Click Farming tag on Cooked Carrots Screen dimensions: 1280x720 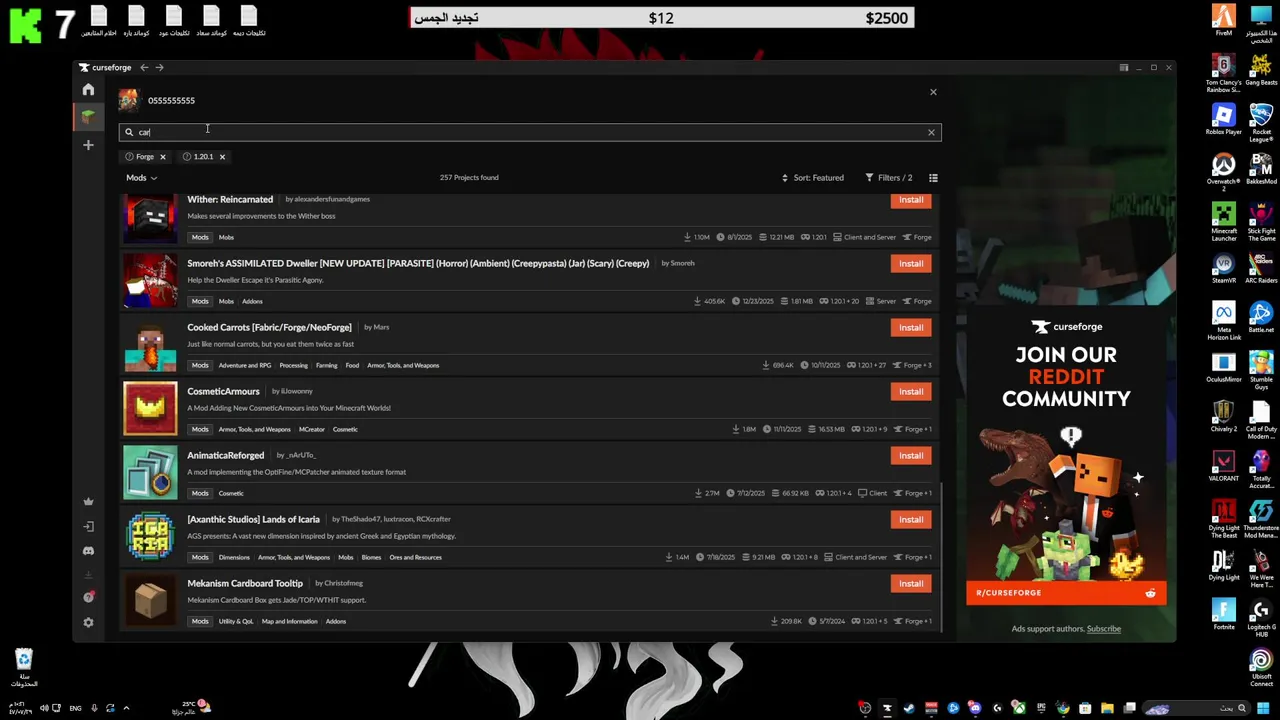pos(327,365)
